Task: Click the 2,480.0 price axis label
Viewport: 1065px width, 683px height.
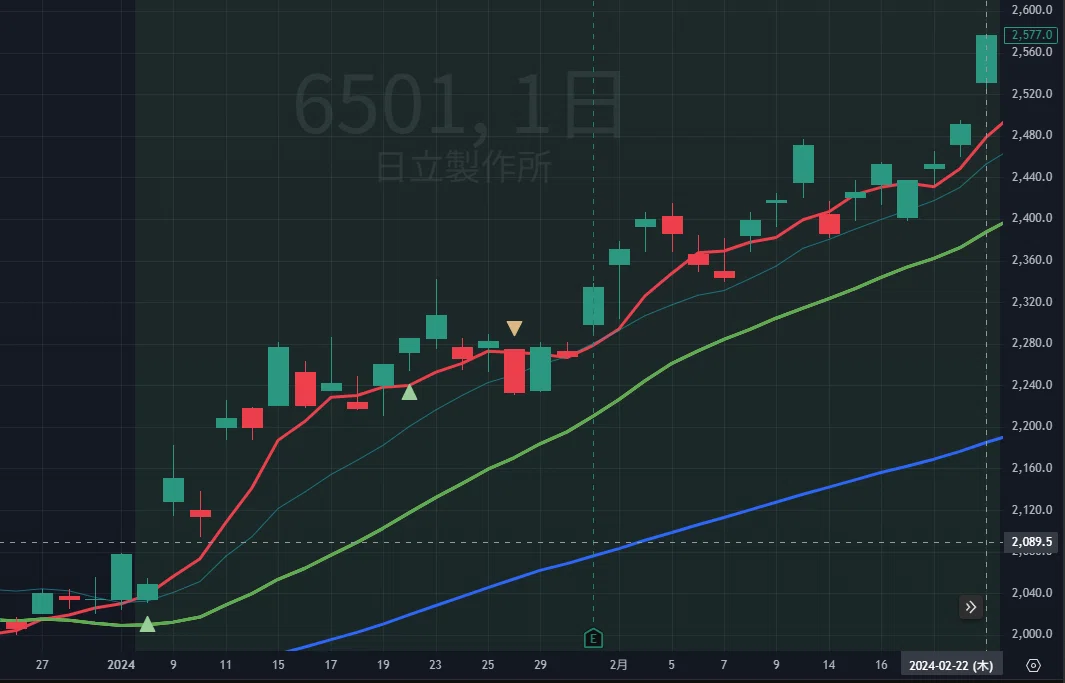Action: pyautogui.click(x=1032, y=135)
